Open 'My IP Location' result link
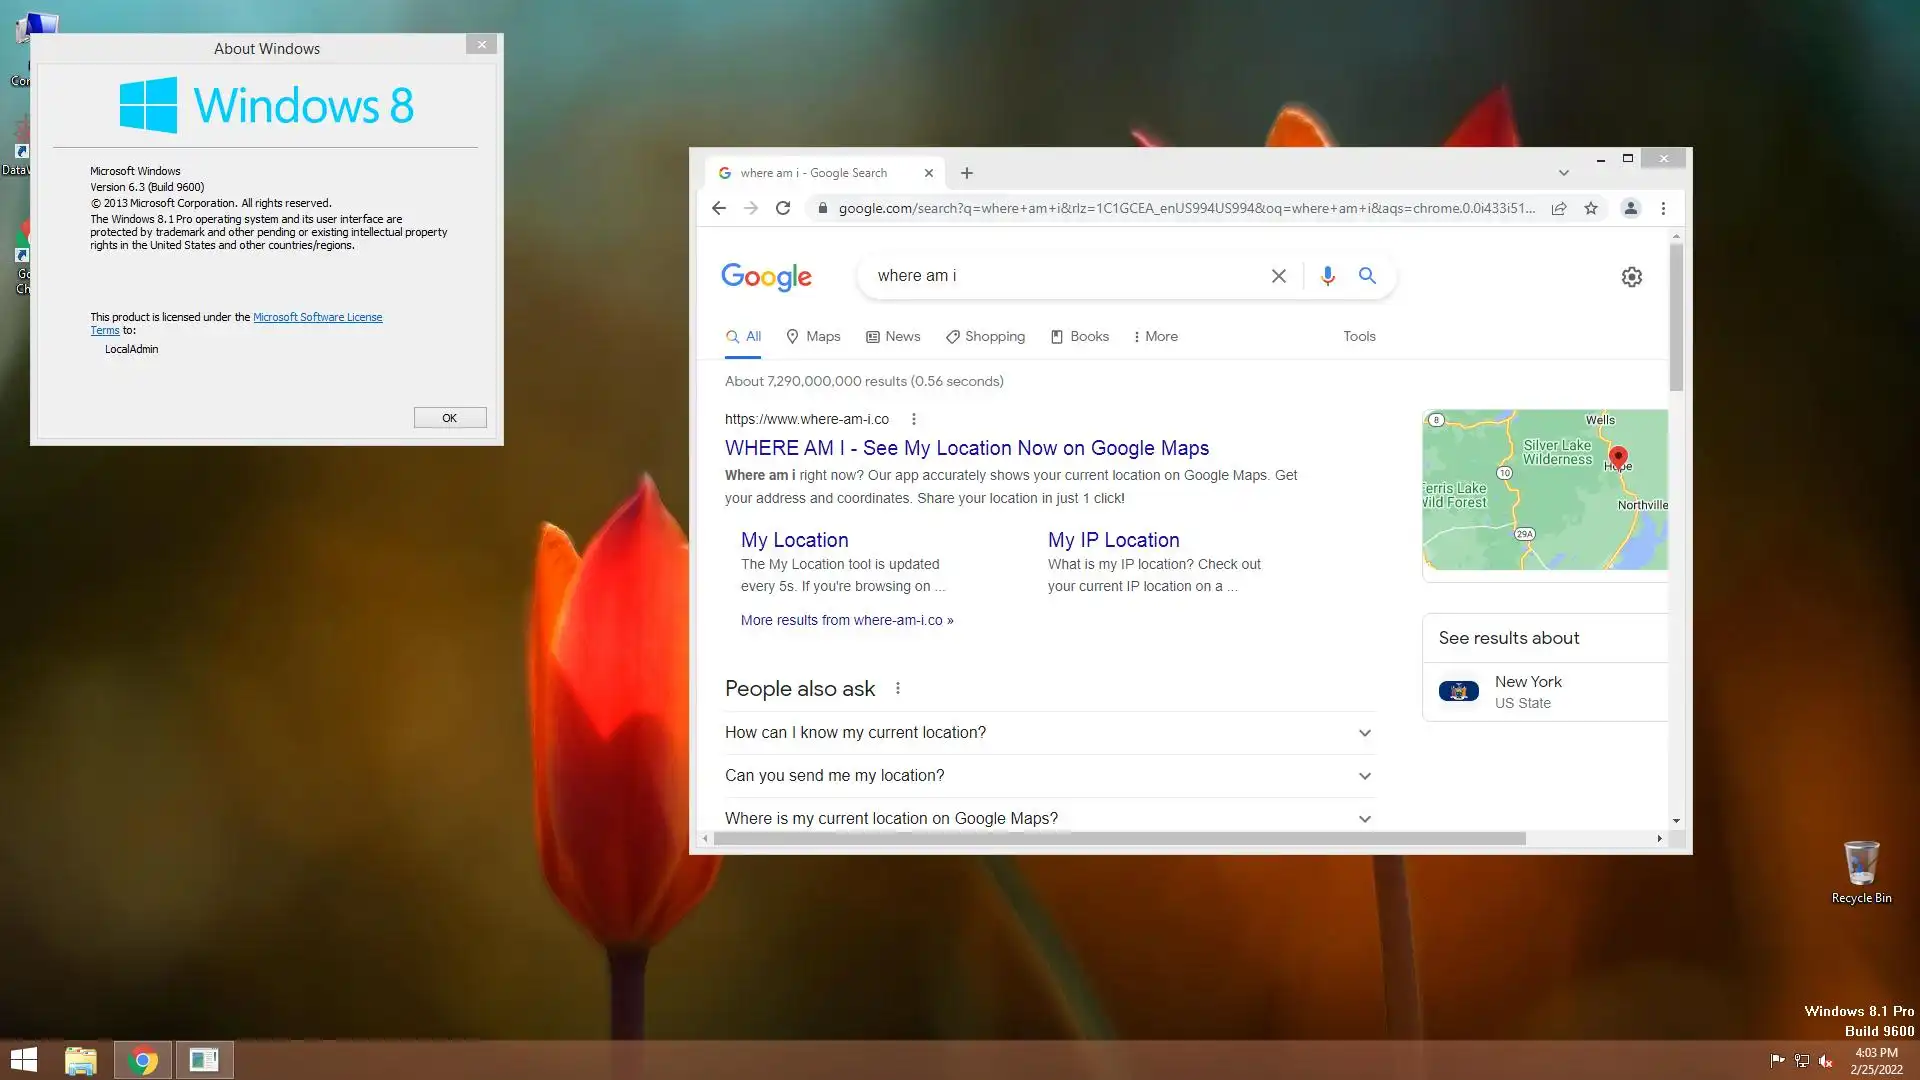Image resolution: width=1920 pixels, height=1080 pixels. (x=1113, y=540)
